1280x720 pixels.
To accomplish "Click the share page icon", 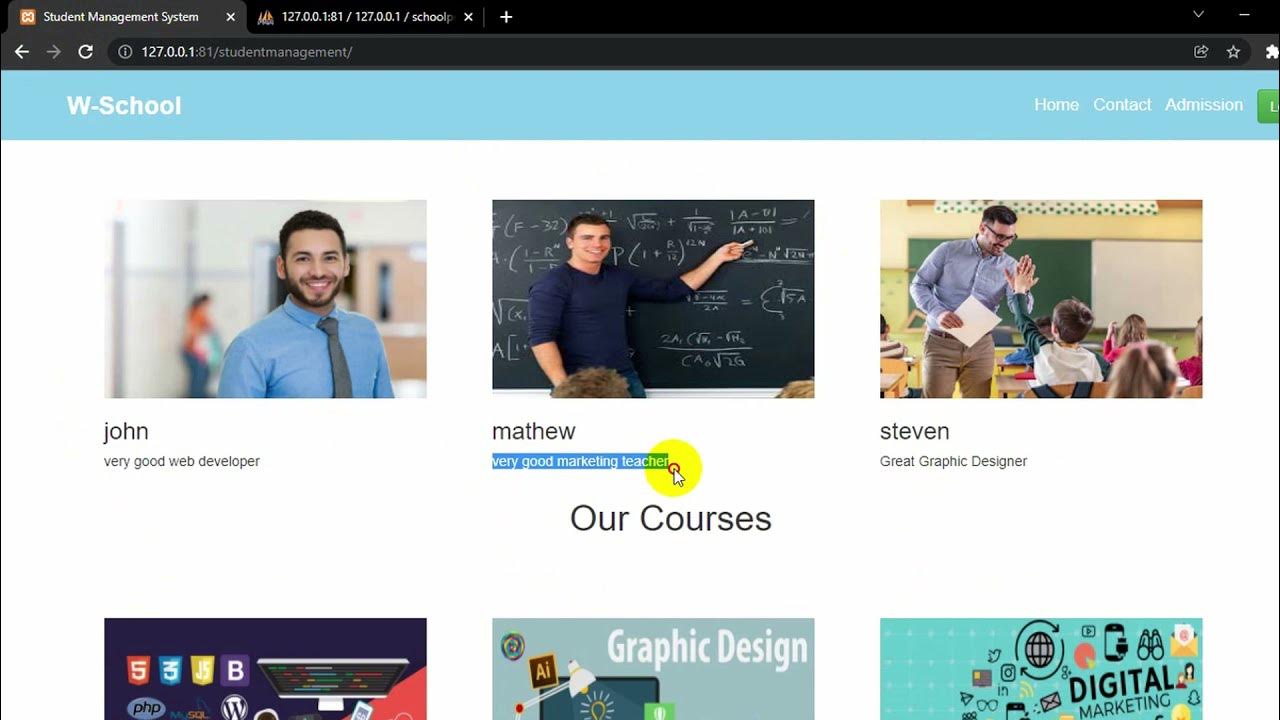I will 1201,52.
